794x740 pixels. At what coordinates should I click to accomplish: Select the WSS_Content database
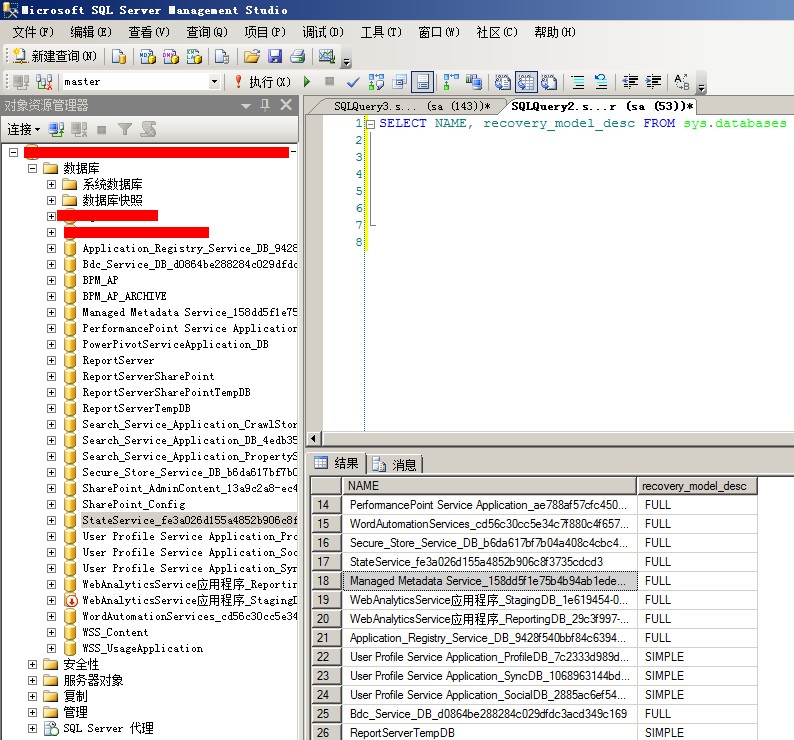click(115, 632)
